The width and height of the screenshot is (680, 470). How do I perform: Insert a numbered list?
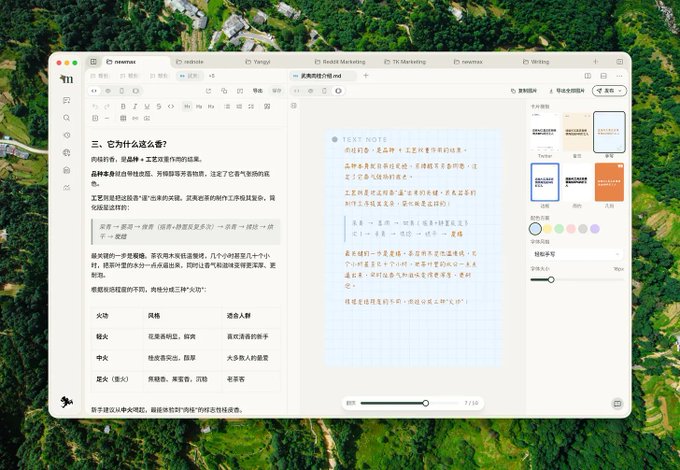pos(239,106)
